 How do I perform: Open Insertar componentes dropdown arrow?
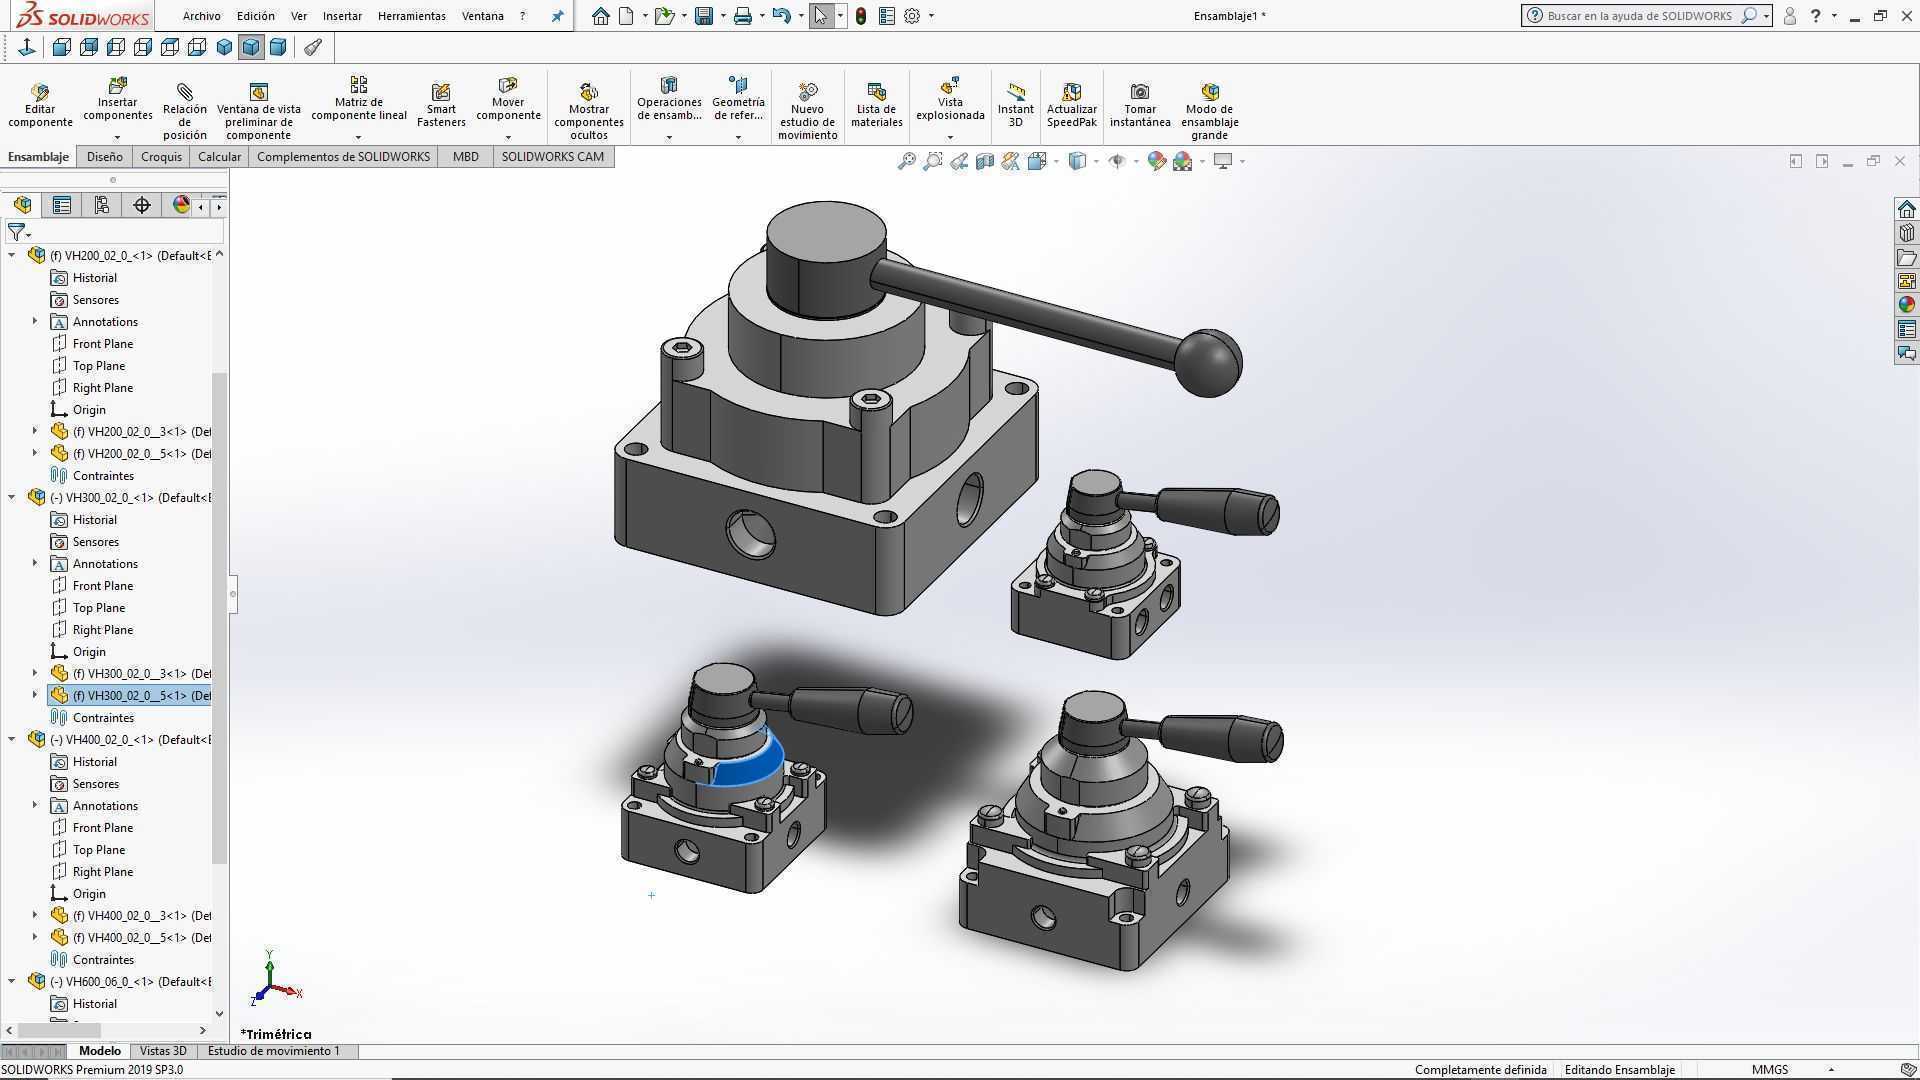click(117, 137)
